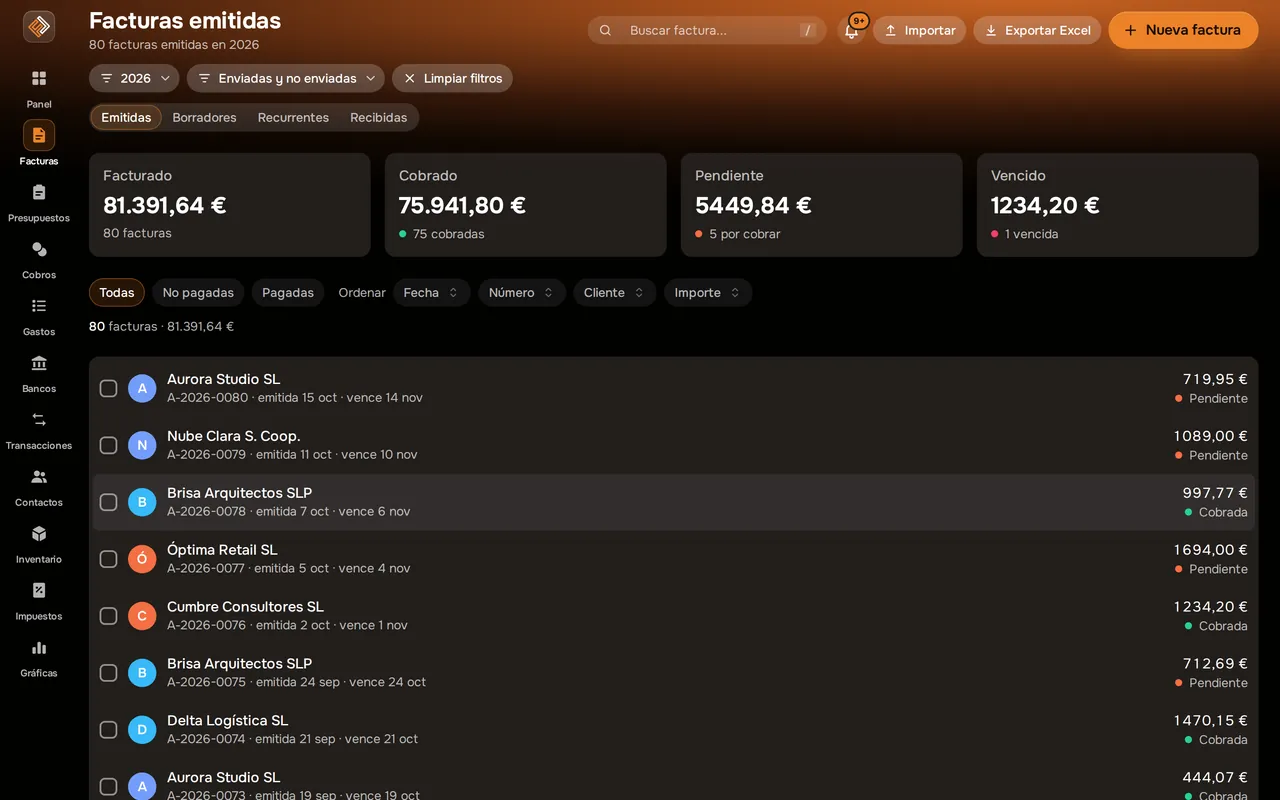The image size is (1280, 800).
Task: Focus the Buscar factura search field
Action: [707, 30]
